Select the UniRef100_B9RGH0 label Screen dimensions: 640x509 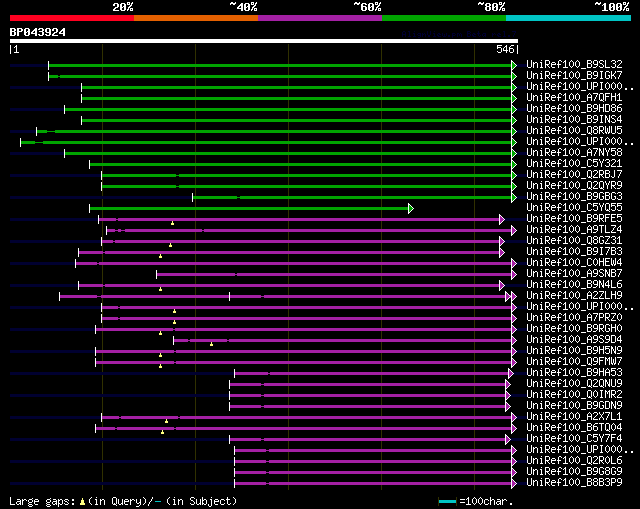point(574,329)
